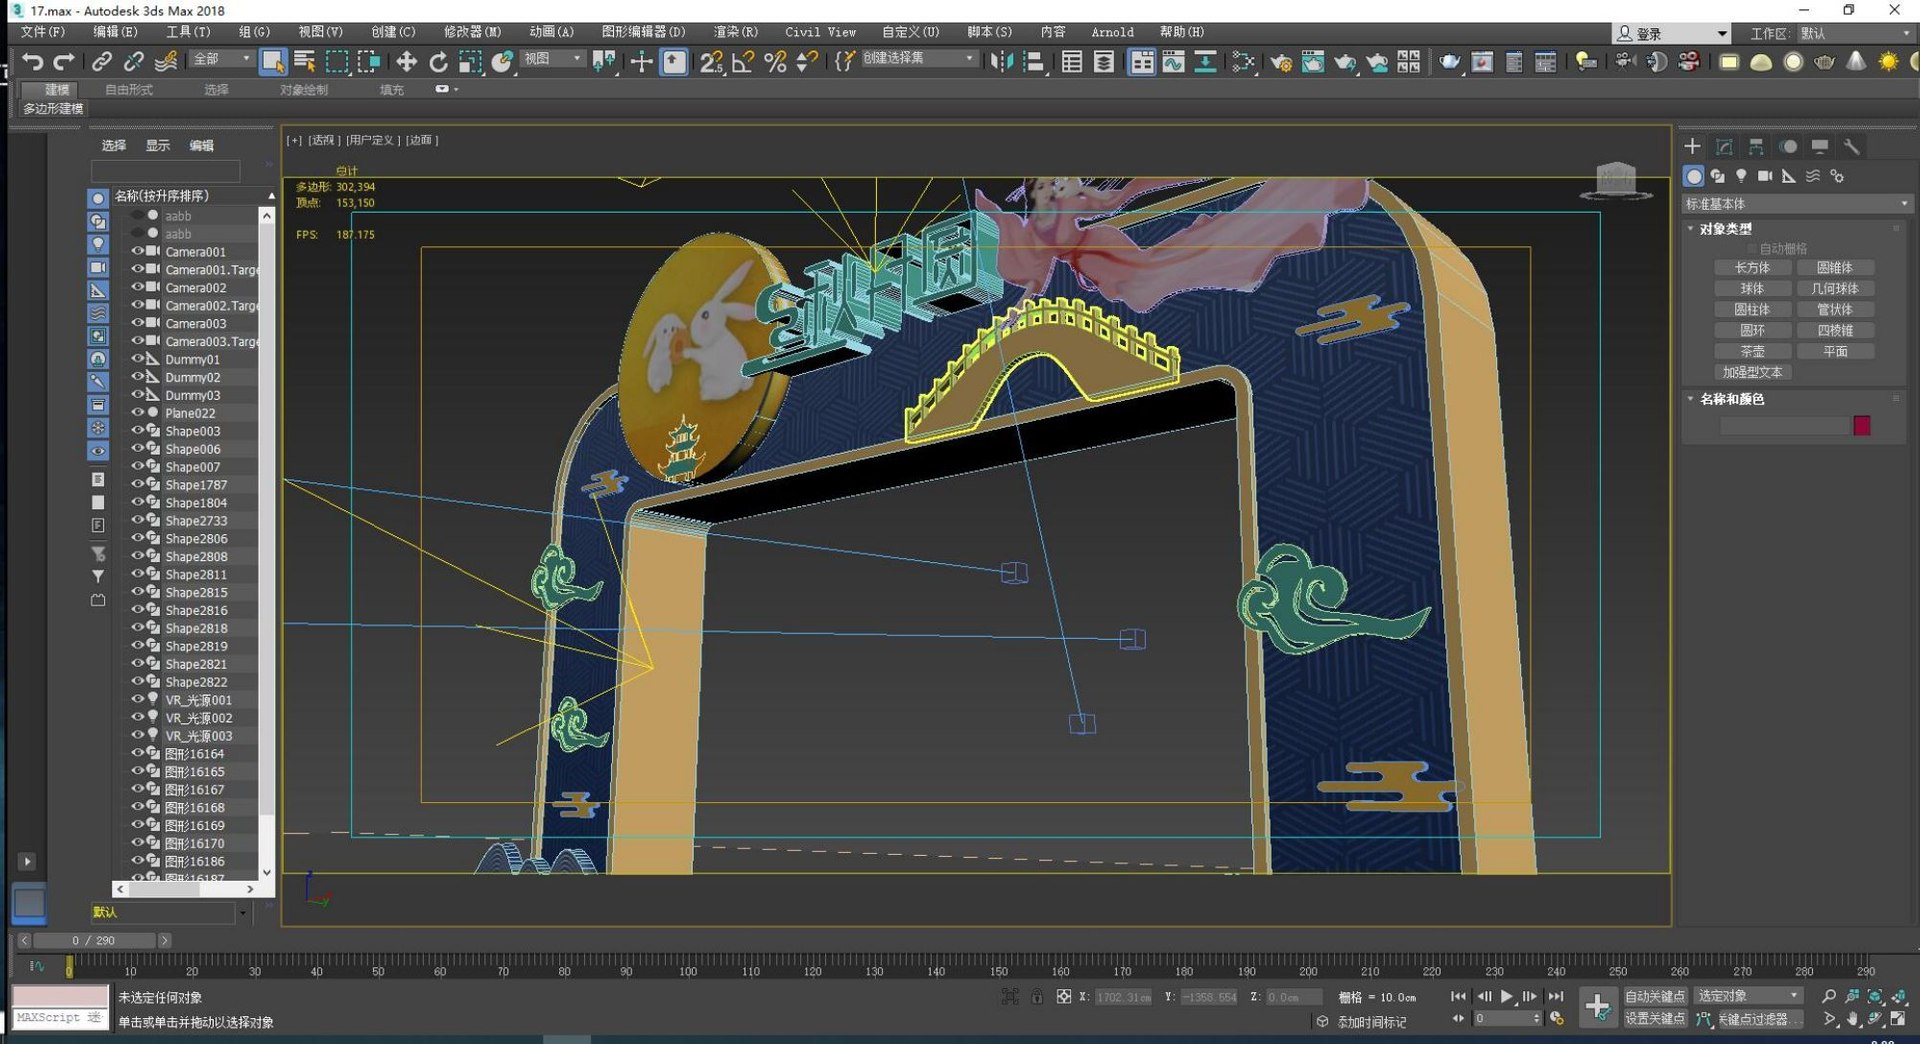Click the selection lock padlock icon

tap(1037, 996)
